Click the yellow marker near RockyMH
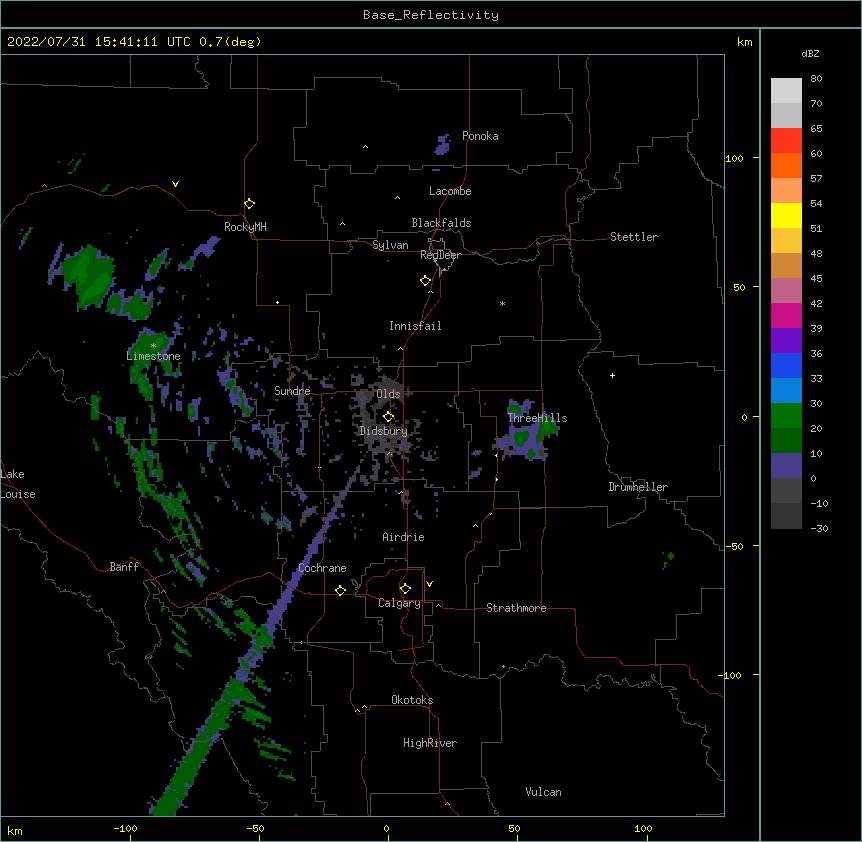The image size is (862, 842). pyautogui.click(x=249, y=204)
